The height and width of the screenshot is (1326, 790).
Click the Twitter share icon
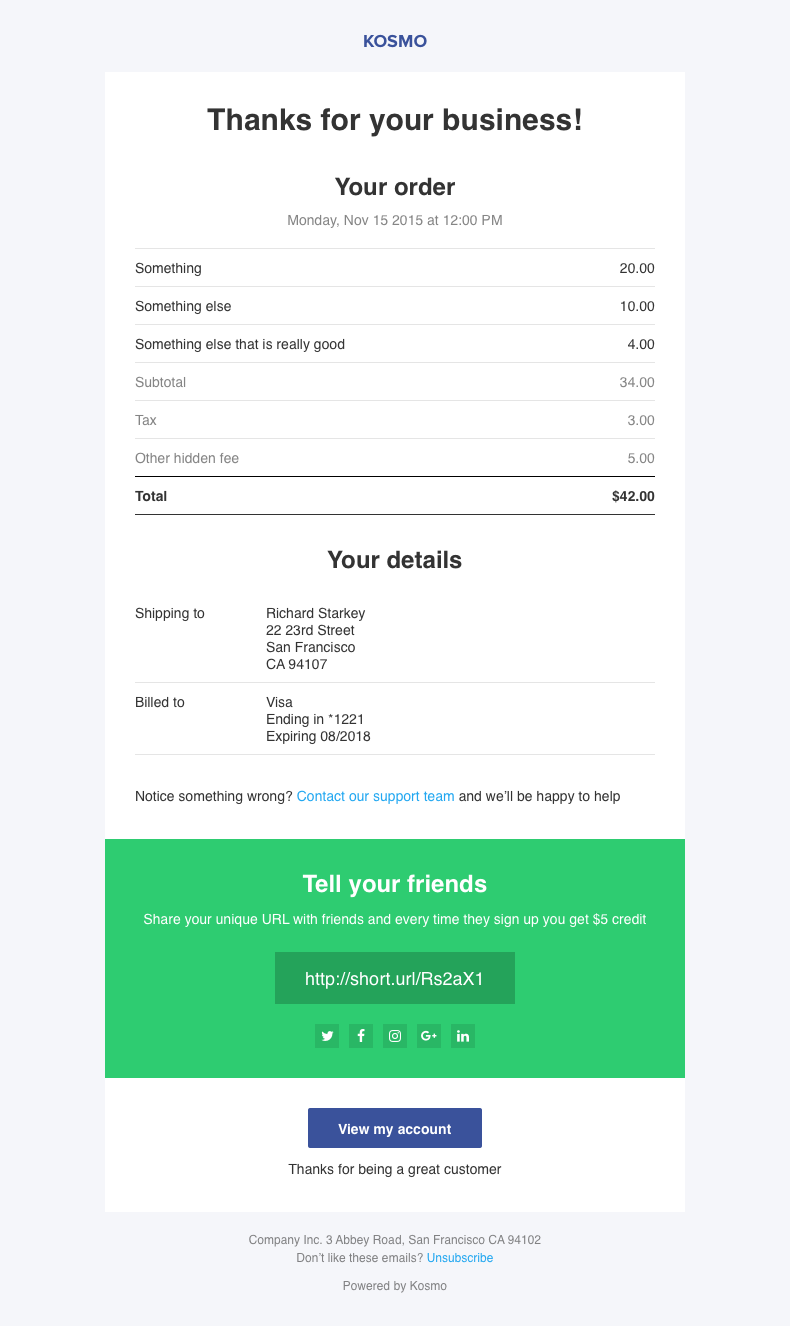point(327,1036)
